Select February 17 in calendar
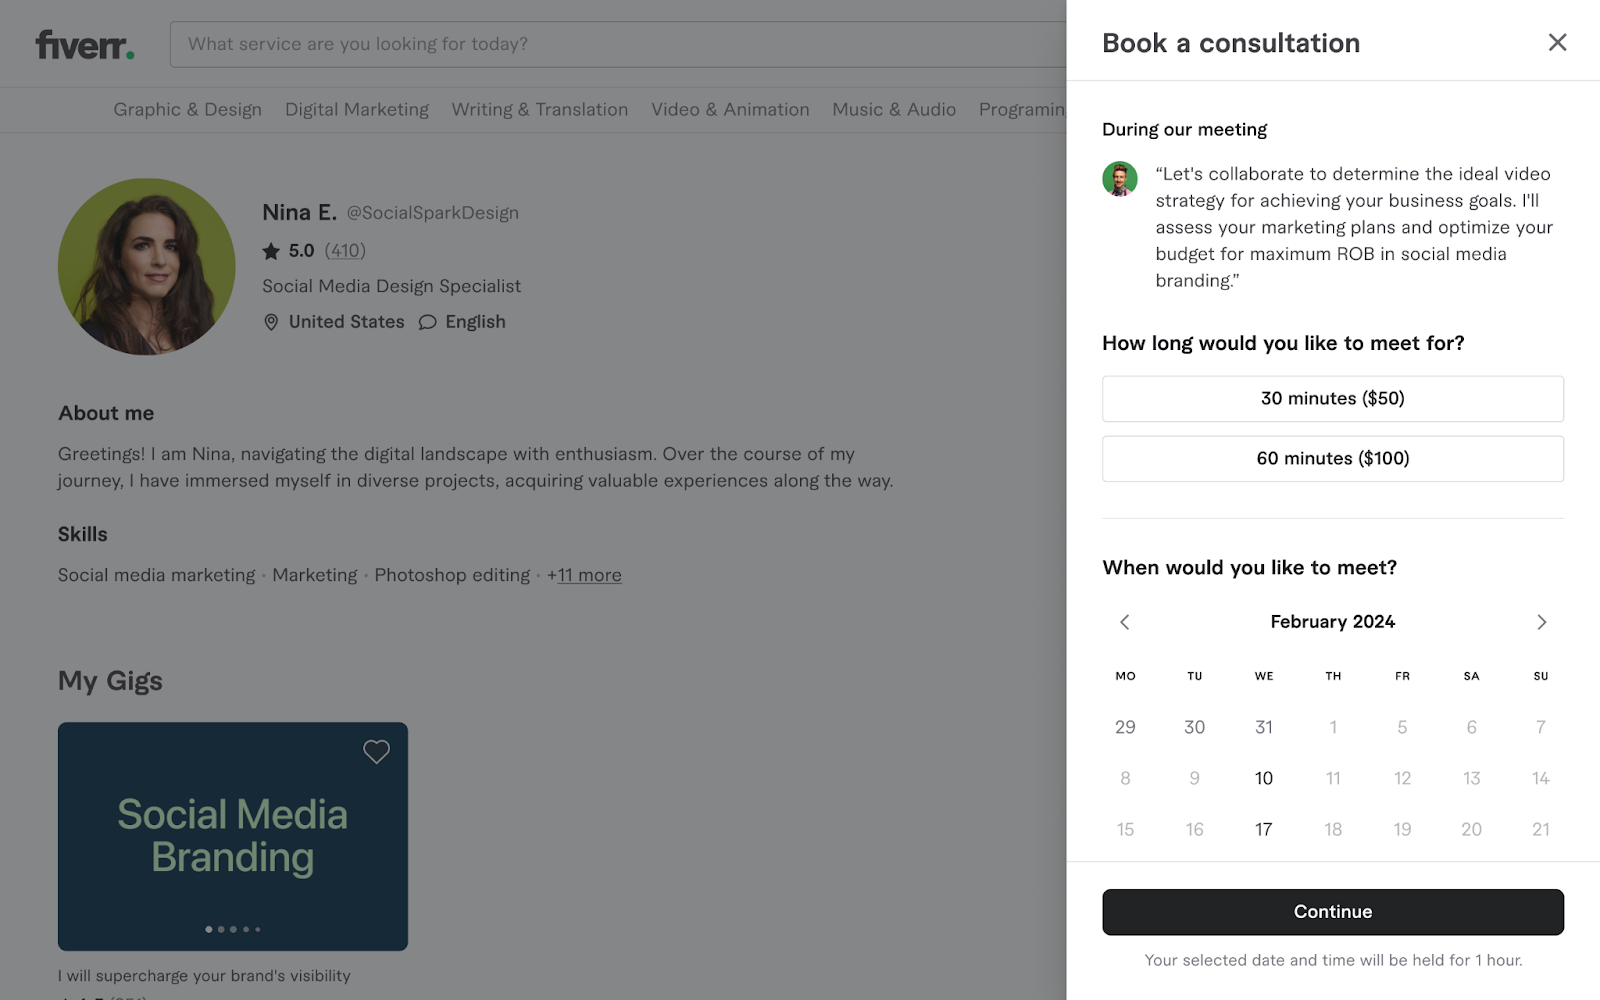Screen dimensions: 1600x1000 (x=1264, y=829)
